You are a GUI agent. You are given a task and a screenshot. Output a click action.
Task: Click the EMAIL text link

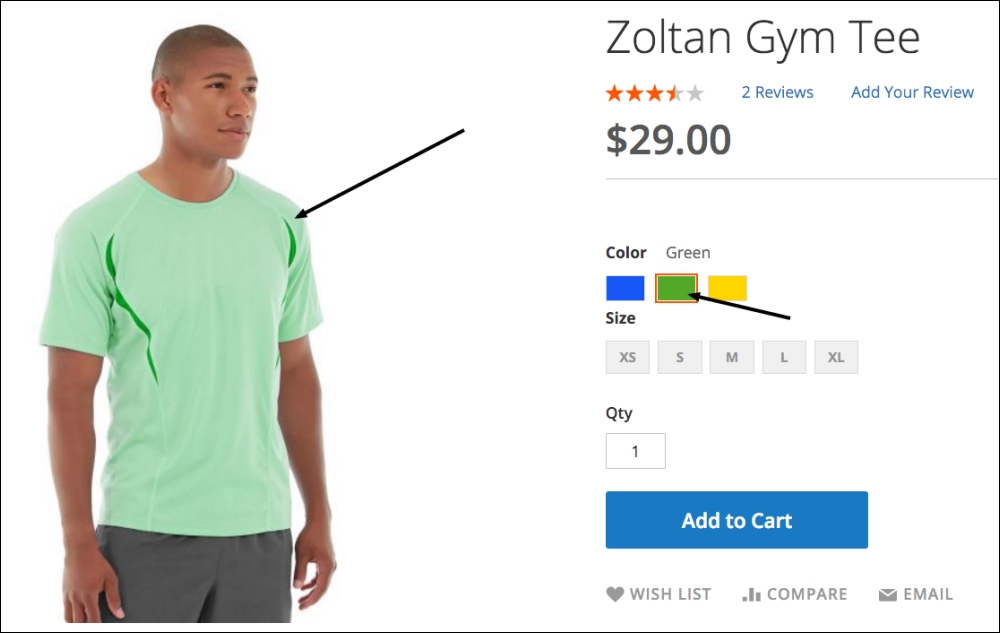click(x=928, y=594)
